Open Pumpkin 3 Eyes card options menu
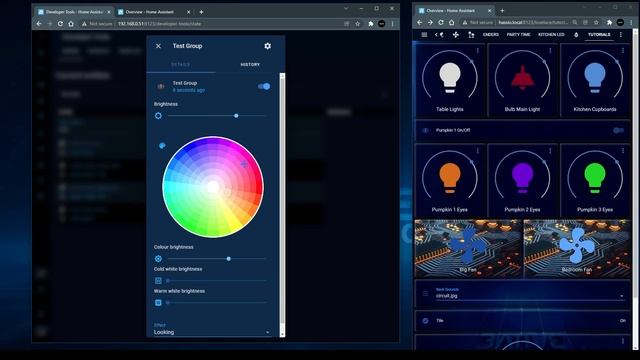The height and width of the screenshot is (360, 640). pos(623,151)
